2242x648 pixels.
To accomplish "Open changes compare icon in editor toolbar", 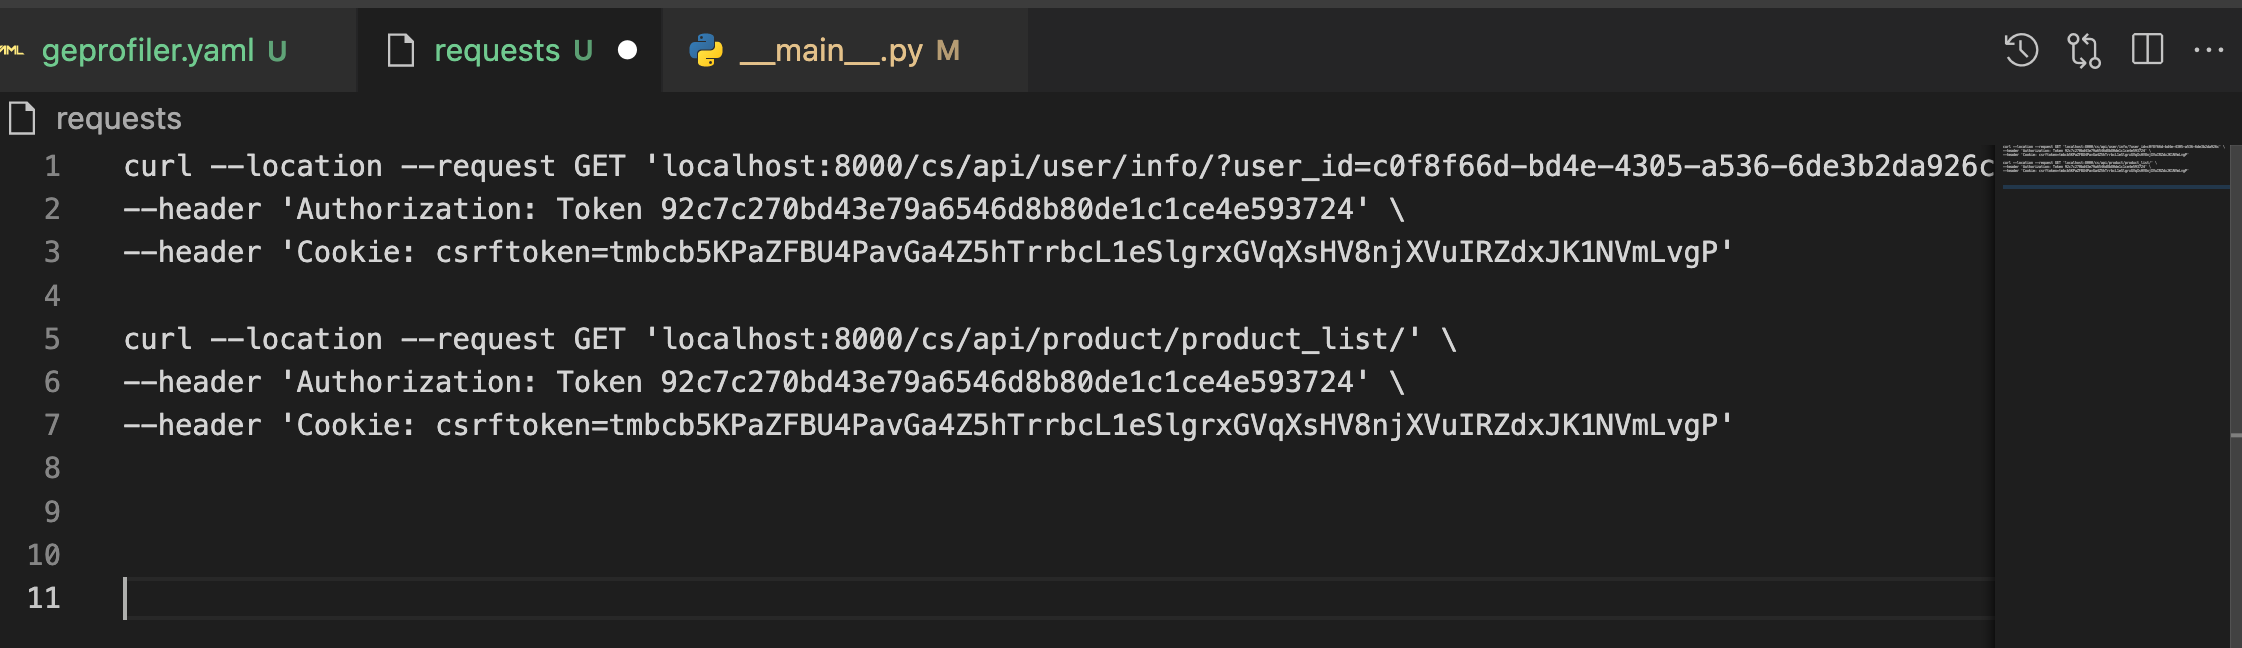I will click(2084, 50).
